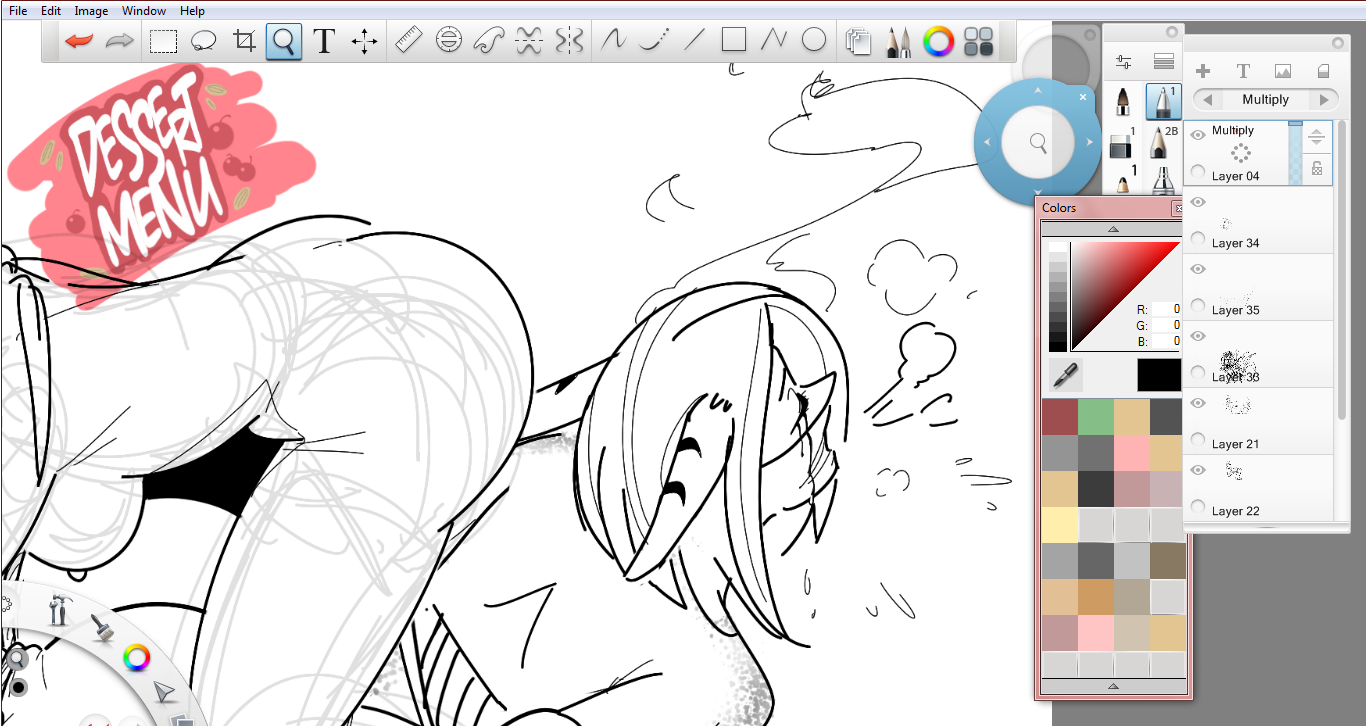Image resolution: width=1366 pixels, height=726 pixels.
Task: Select the Lasso selection tool
Action: [204, 41]
